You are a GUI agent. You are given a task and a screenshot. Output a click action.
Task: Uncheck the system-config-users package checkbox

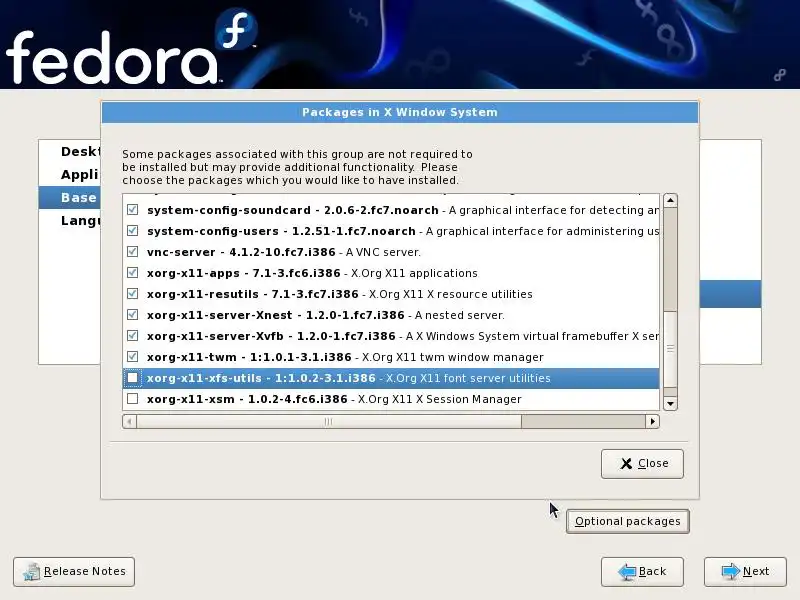[133, 231]
